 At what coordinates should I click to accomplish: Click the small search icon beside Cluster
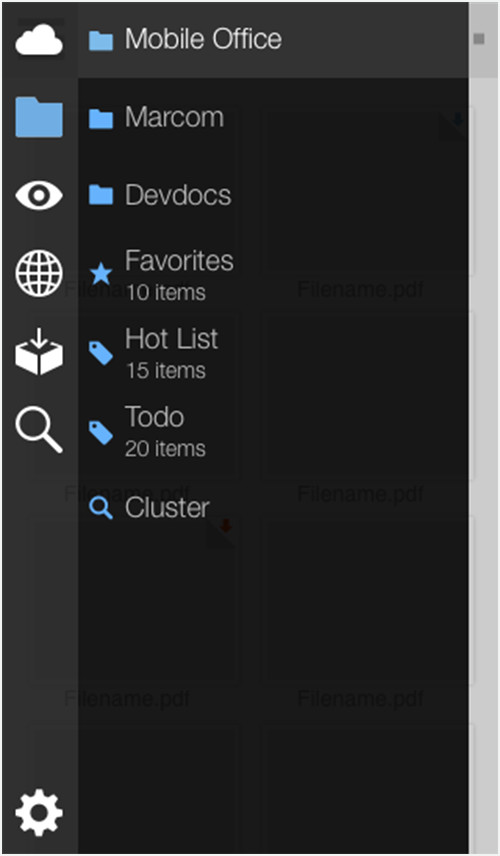click(x=101, y=509)
